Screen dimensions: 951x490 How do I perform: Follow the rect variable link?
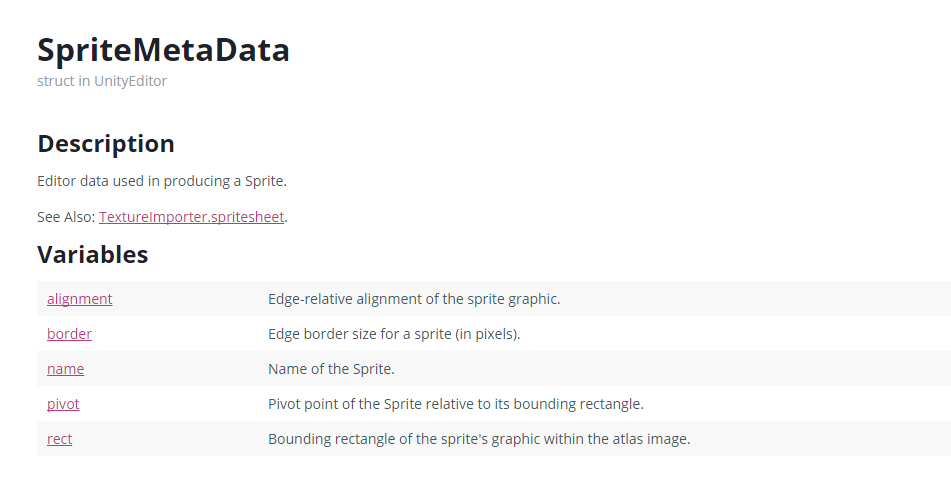pos(59,439)
